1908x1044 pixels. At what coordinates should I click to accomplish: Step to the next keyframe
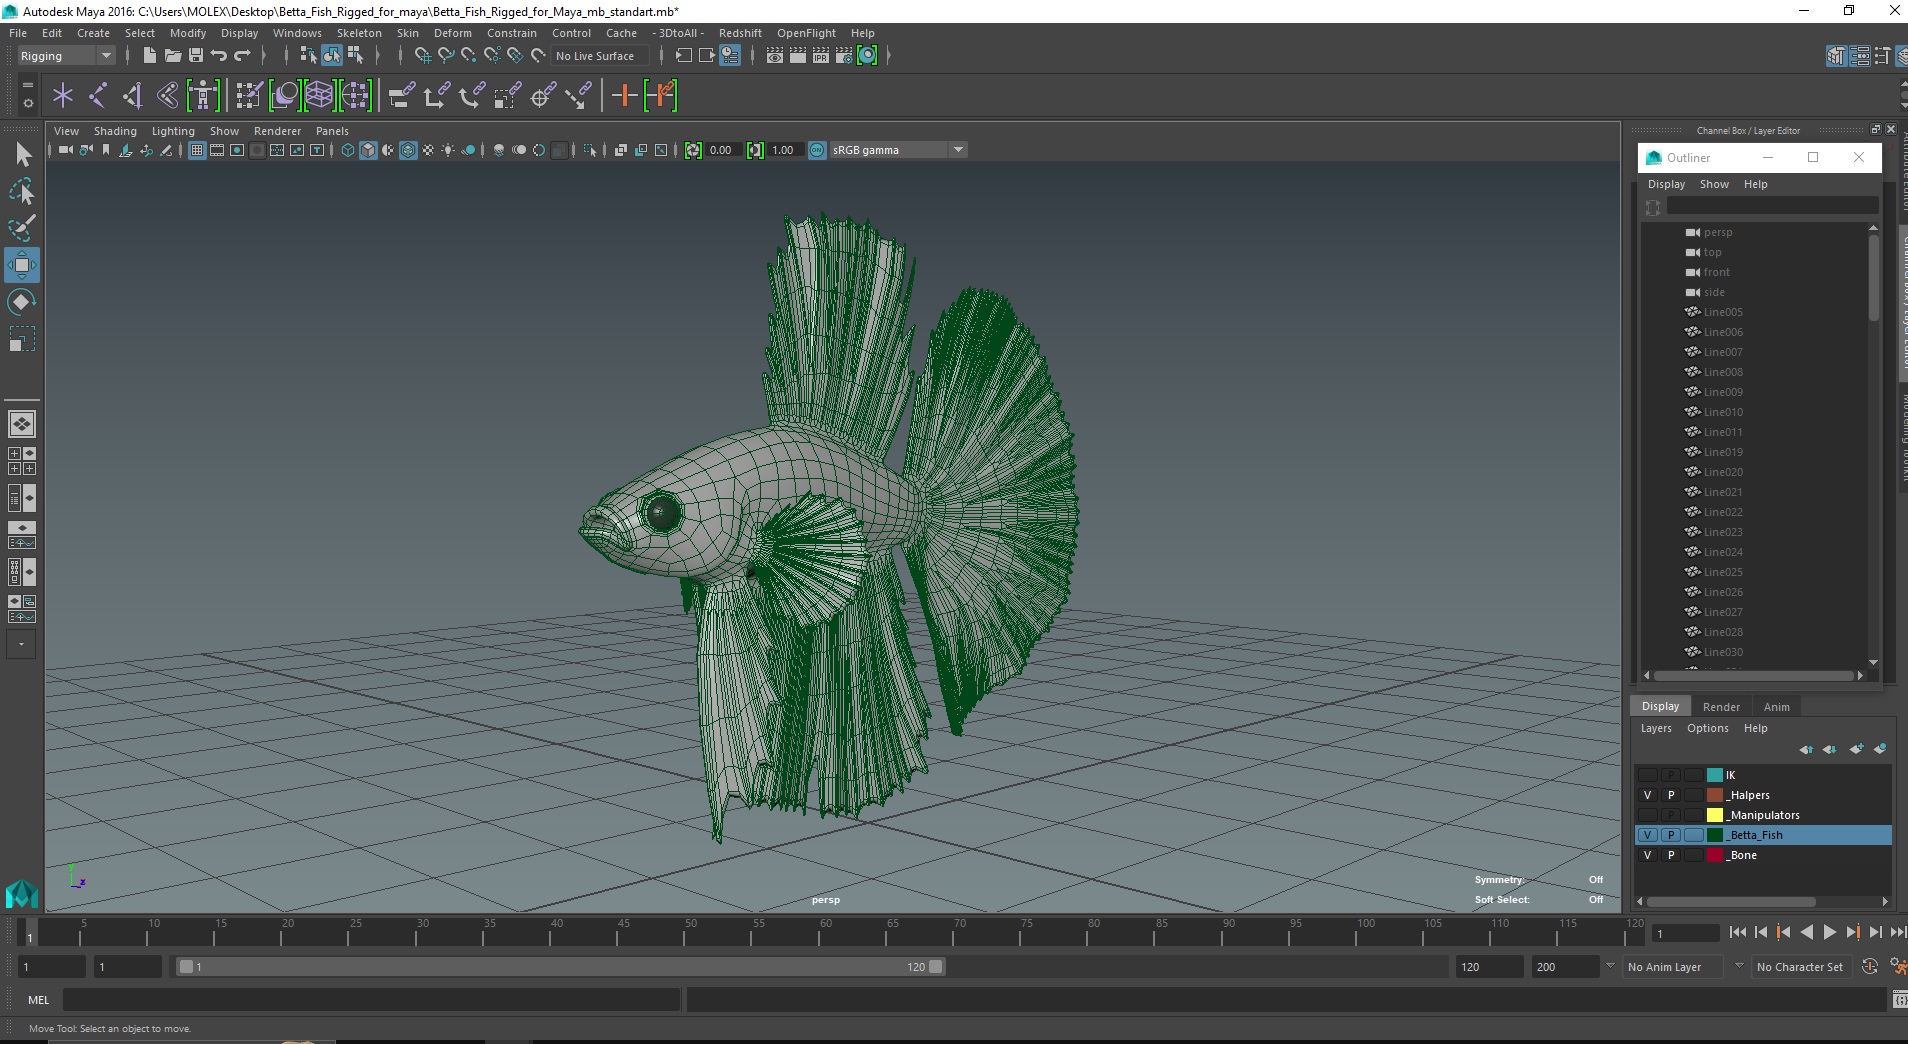click(x=1852, y=932)
